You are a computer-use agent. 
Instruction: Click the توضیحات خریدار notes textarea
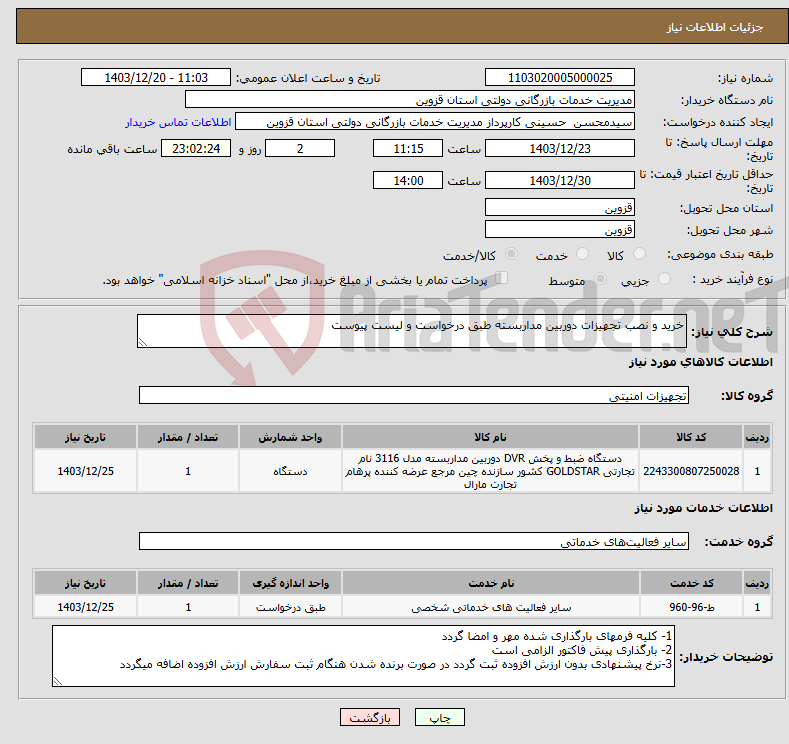pyautogui.click(x=363, y=656)
